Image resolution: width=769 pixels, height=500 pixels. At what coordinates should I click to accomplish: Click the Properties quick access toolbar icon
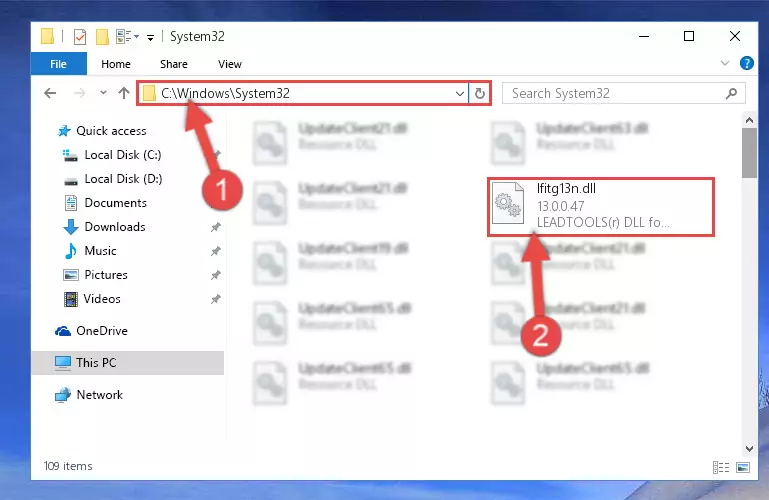79,37
